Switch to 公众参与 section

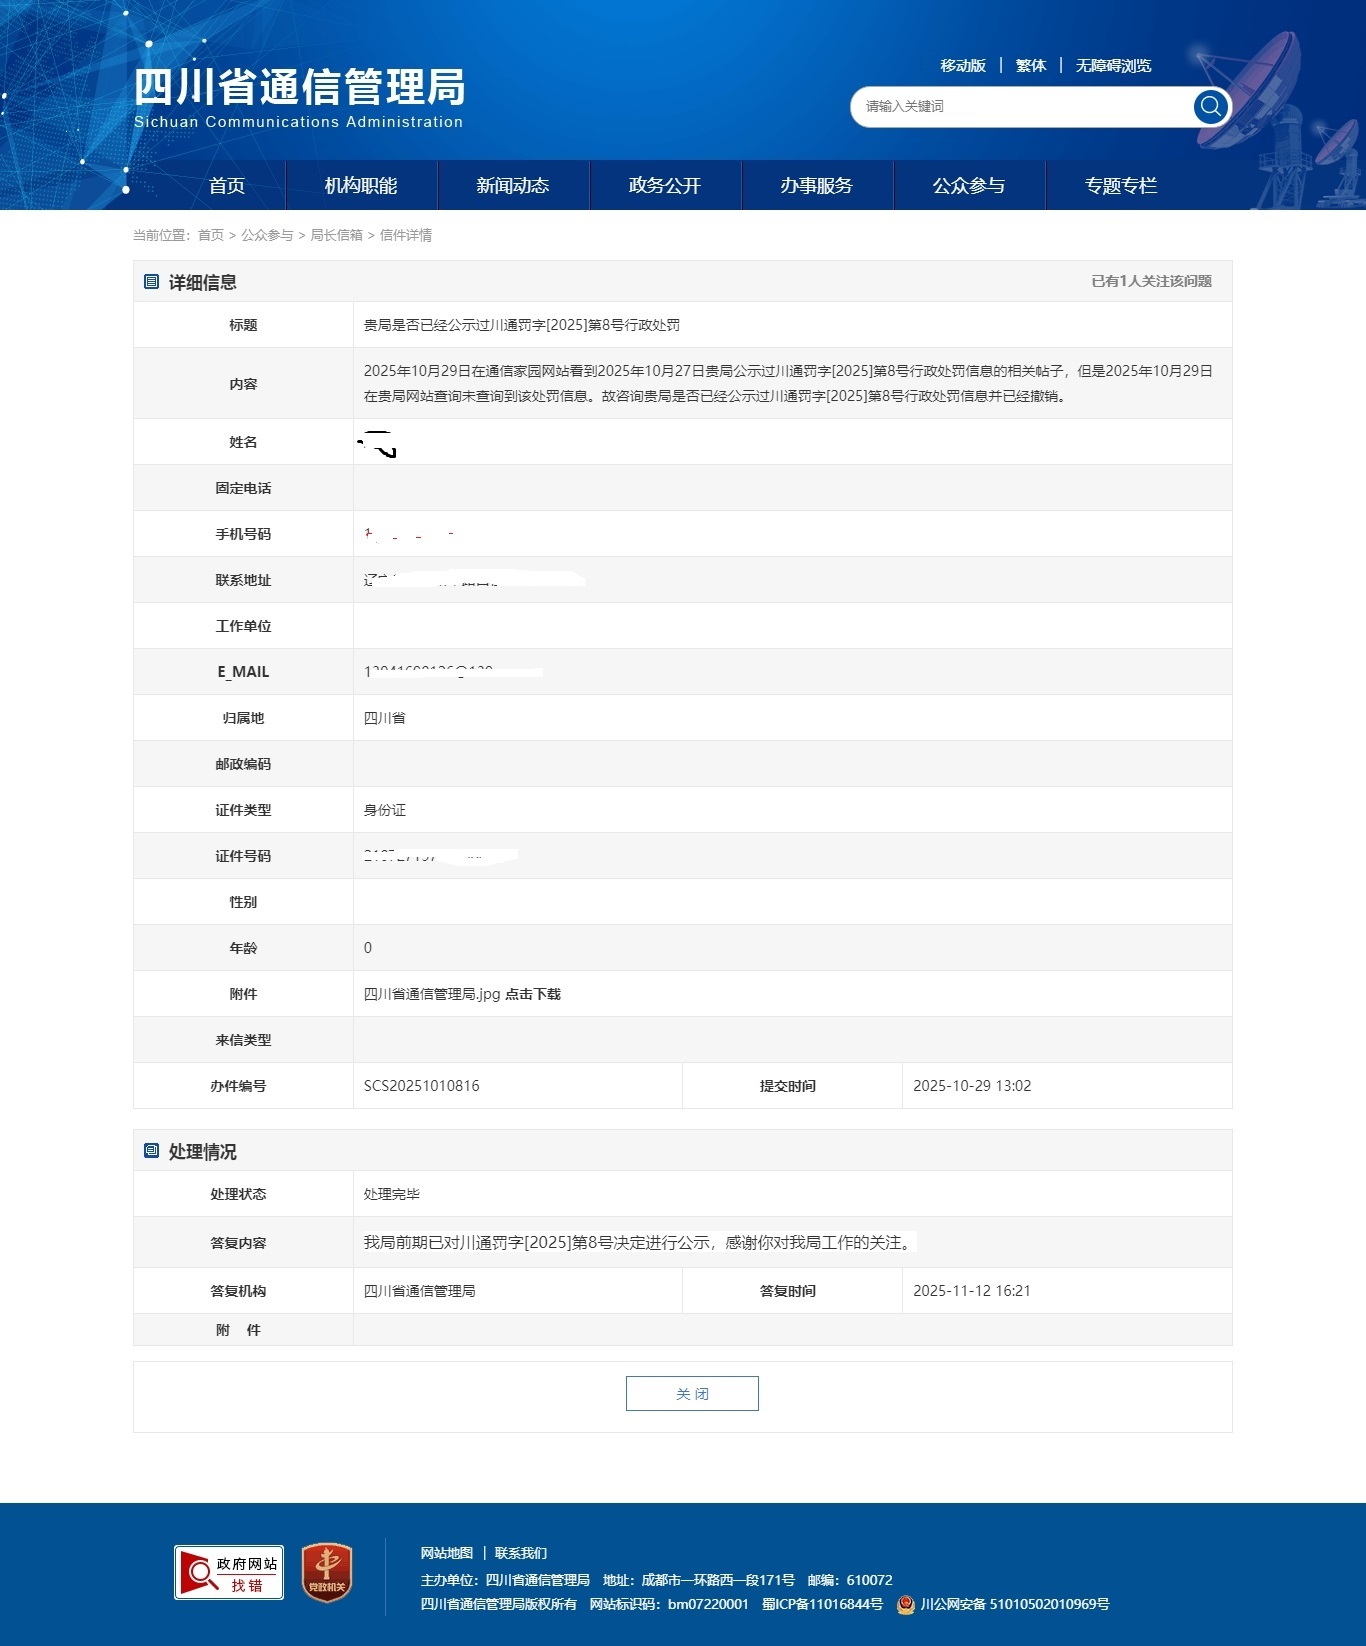click(969, 186)
